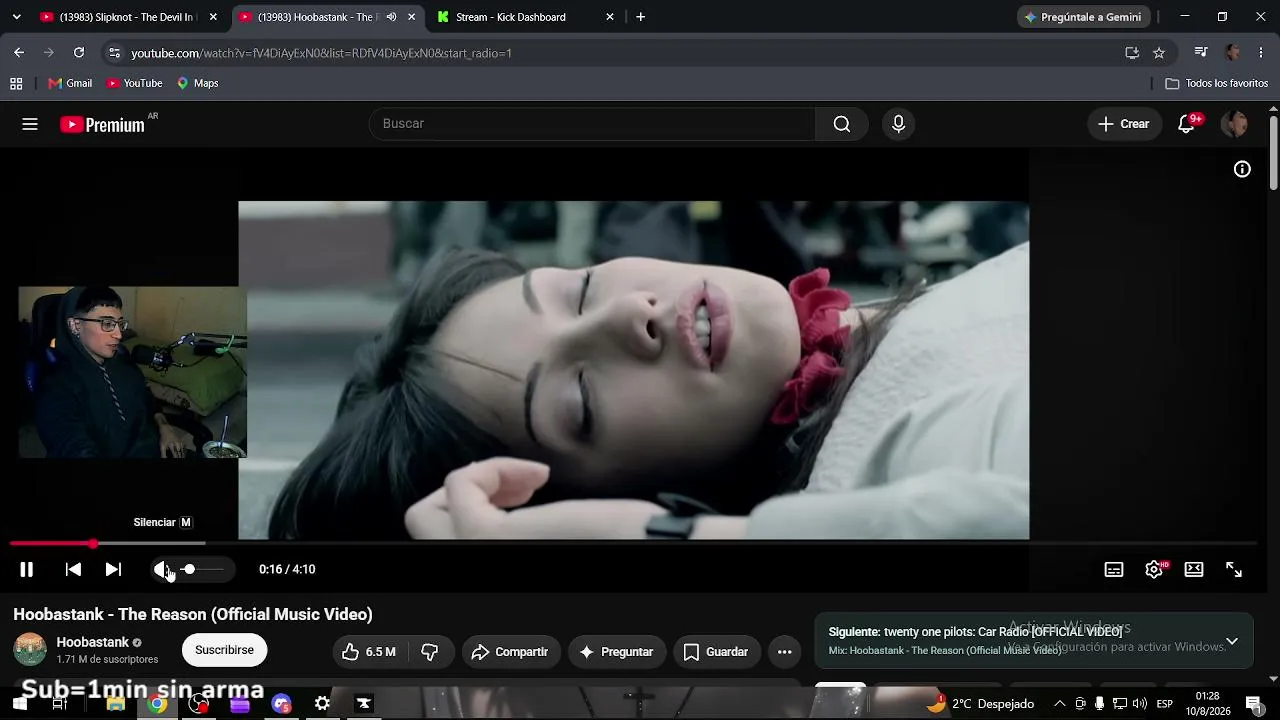Enter full screen video mode
1280x720 pixels.
(1234, 569)
